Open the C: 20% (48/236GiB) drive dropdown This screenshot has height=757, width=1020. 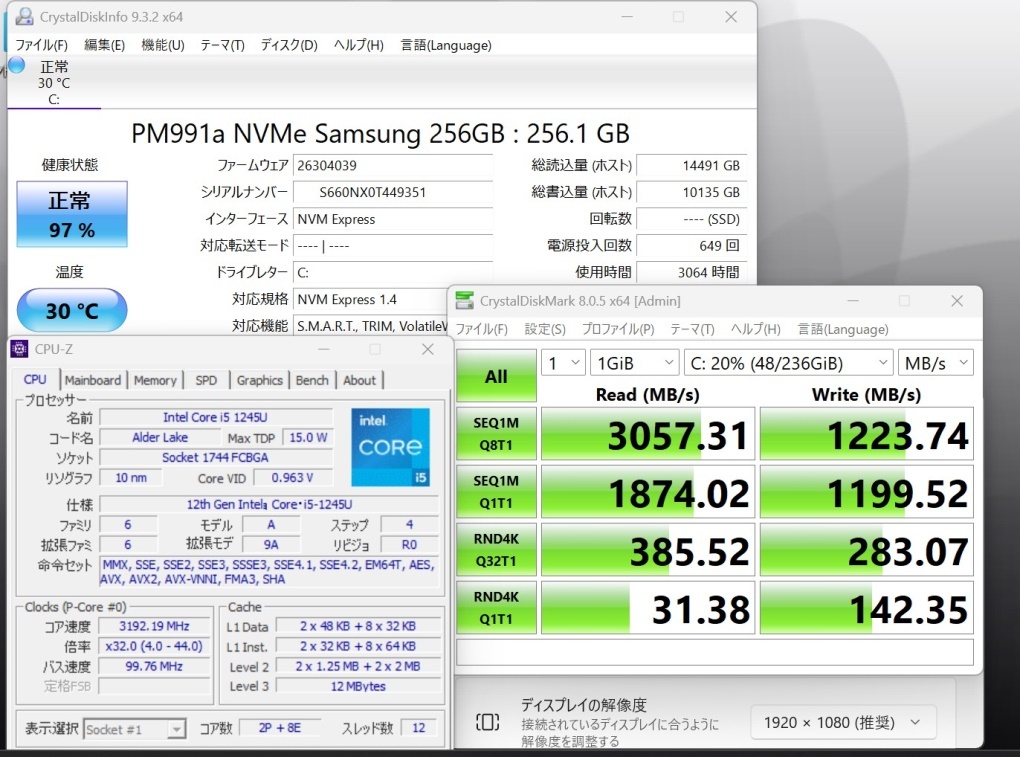(x=788, y=363)
